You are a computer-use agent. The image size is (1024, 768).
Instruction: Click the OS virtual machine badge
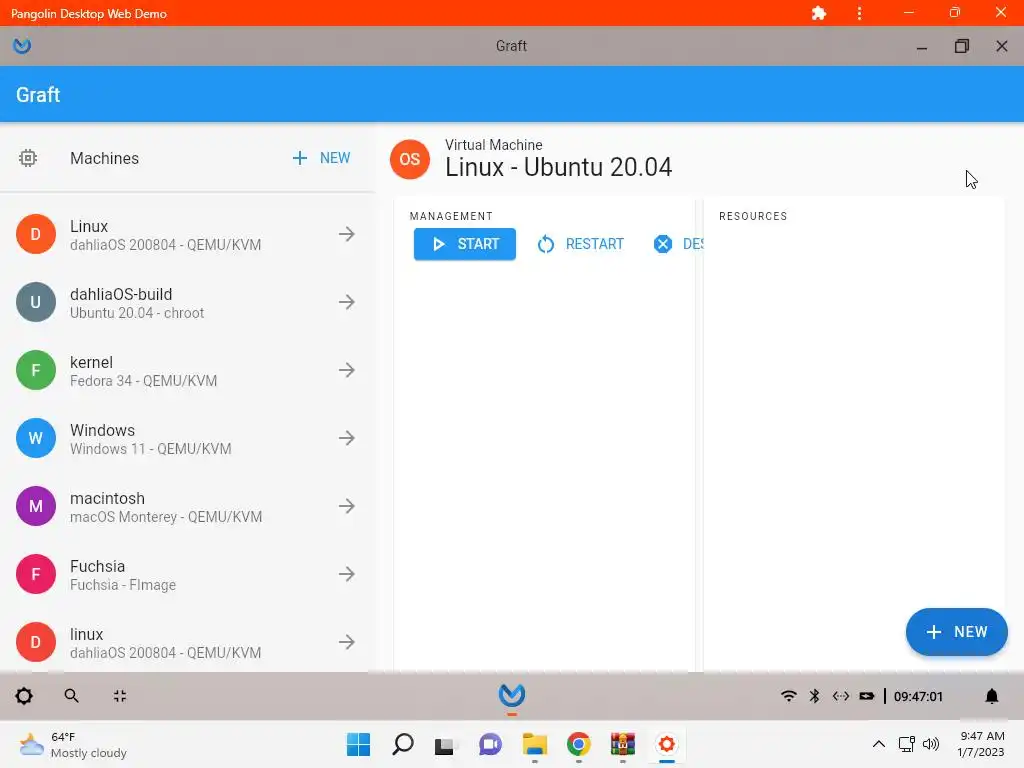pyautogui.click(x=409, y=159)
